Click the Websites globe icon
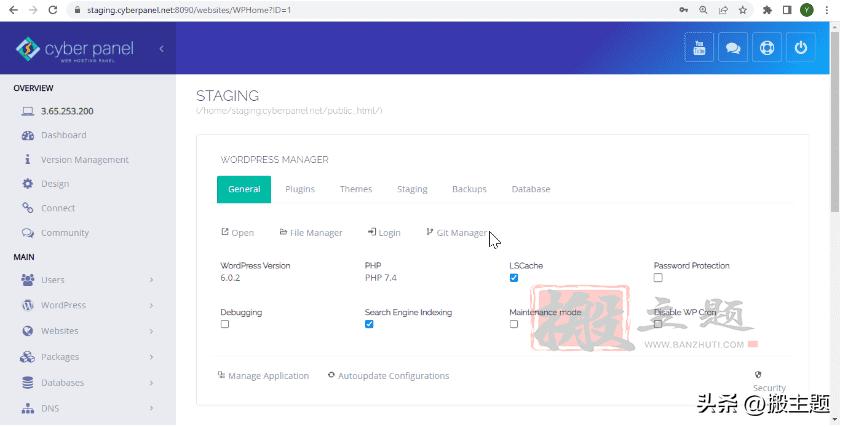This screenshot has width=843, height=427. pos(27,331)
